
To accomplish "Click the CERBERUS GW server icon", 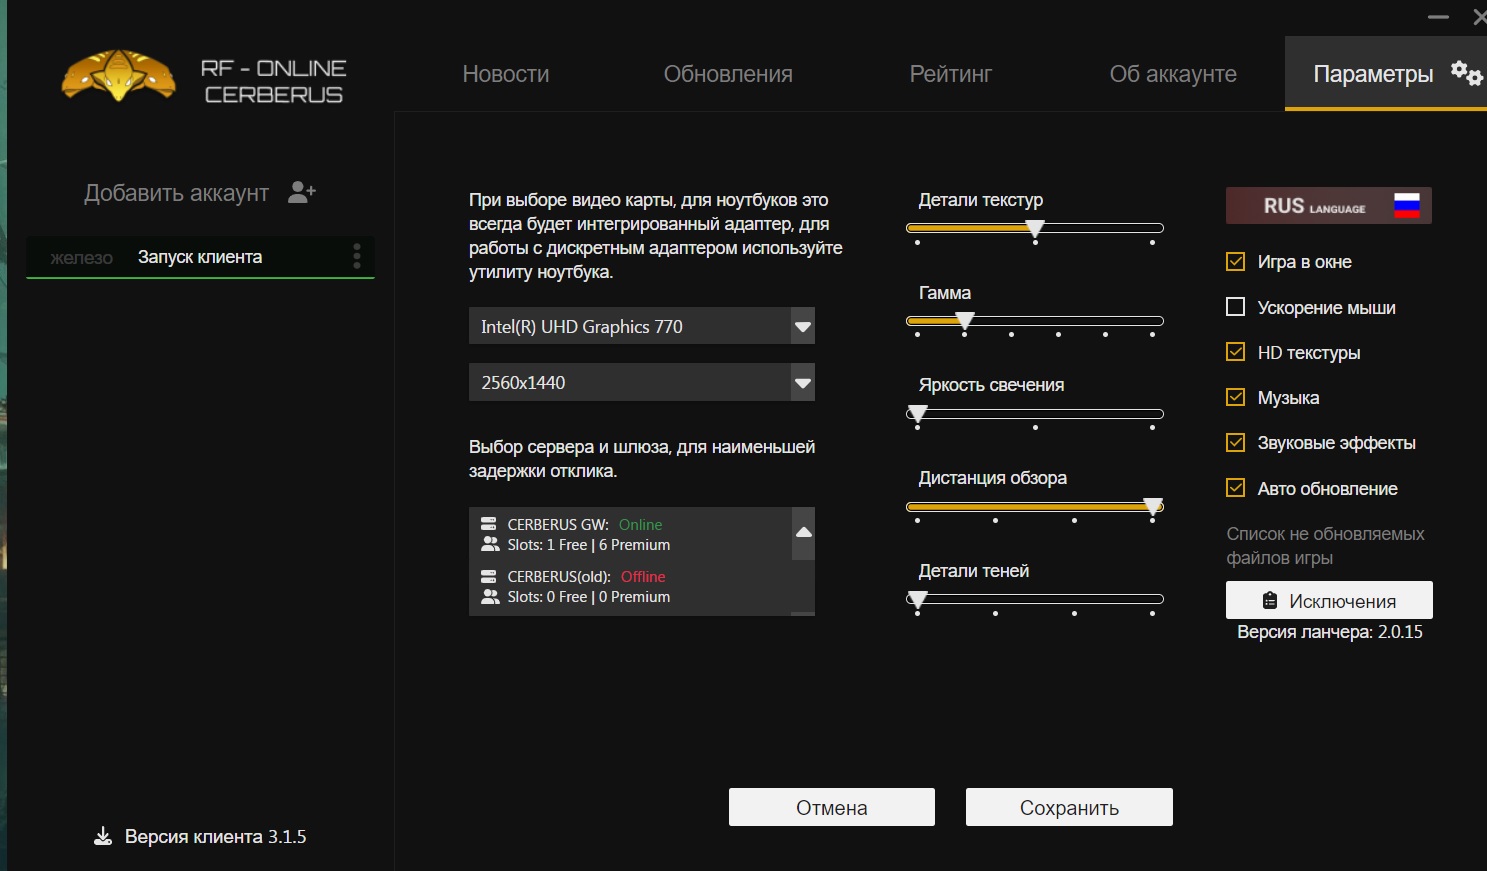I will [489, 524].
